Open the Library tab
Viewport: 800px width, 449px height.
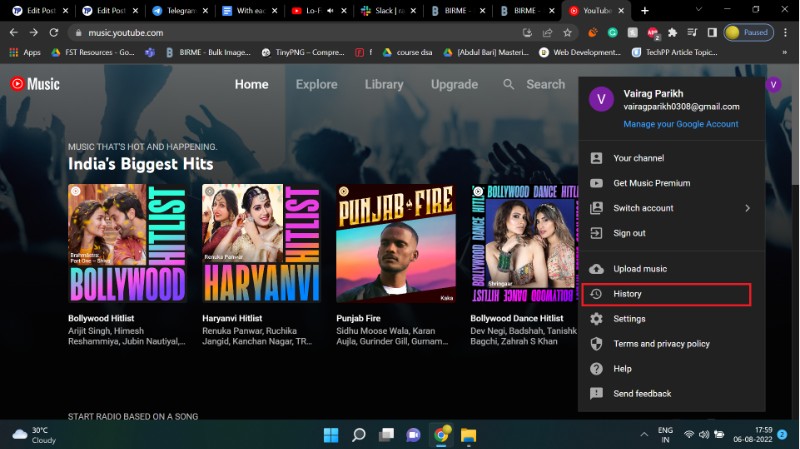pyautogui.click(x=384, y=85)
